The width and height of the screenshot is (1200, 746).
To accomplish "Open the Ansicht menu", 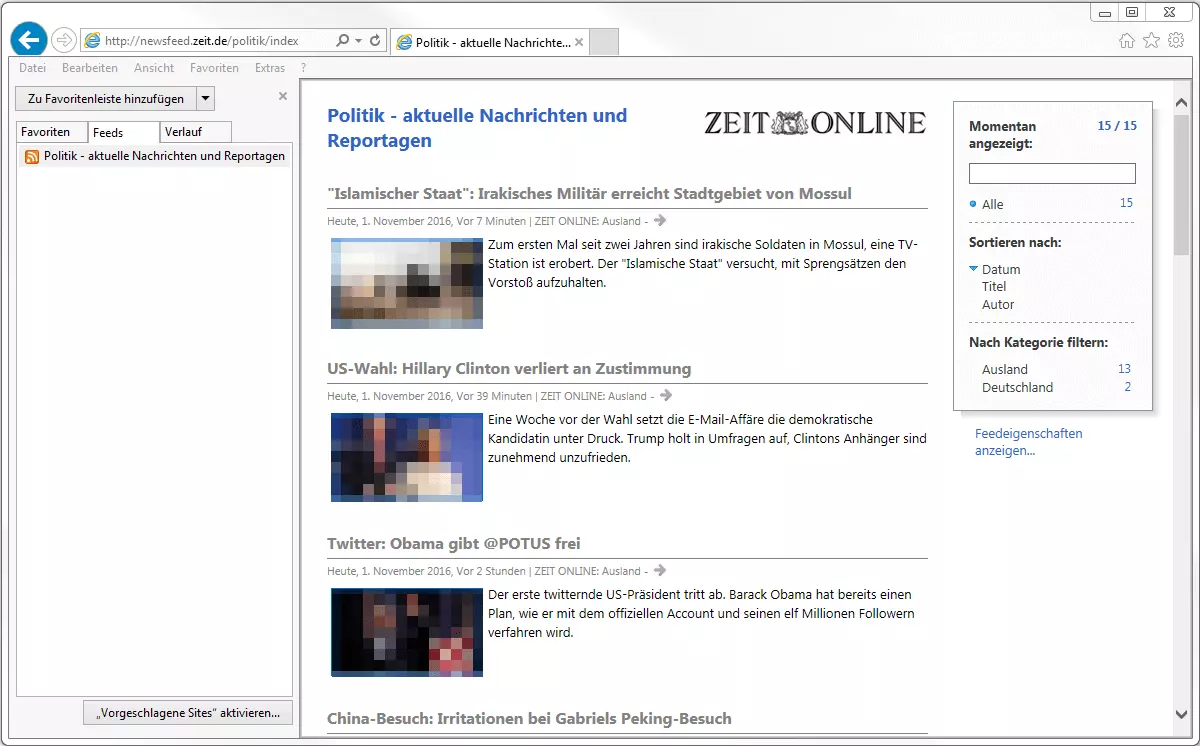I will [x=154, y=68].
